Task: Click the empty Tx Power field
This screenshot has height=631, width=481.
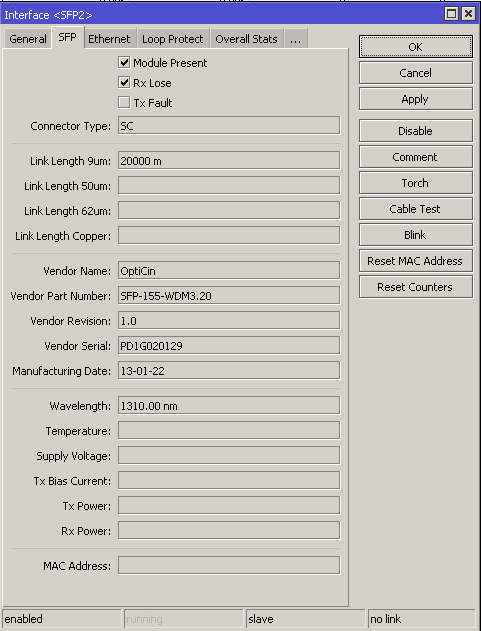Action: (229, 505)
